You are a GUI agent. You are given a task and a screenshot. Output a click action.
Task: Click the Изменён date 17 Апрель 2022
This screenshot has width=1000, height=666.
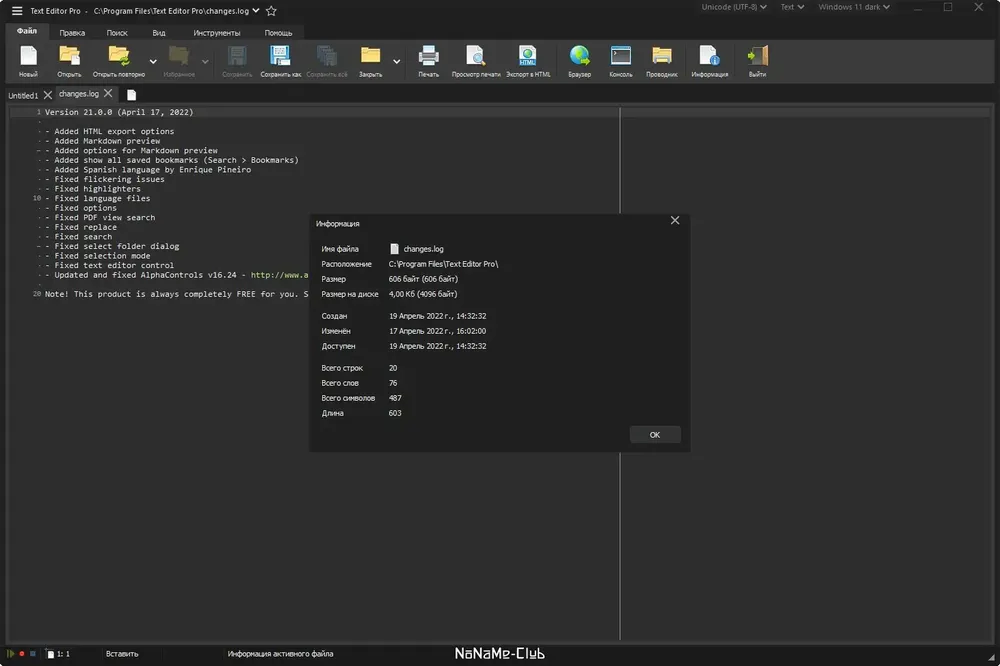click(438, 331)
